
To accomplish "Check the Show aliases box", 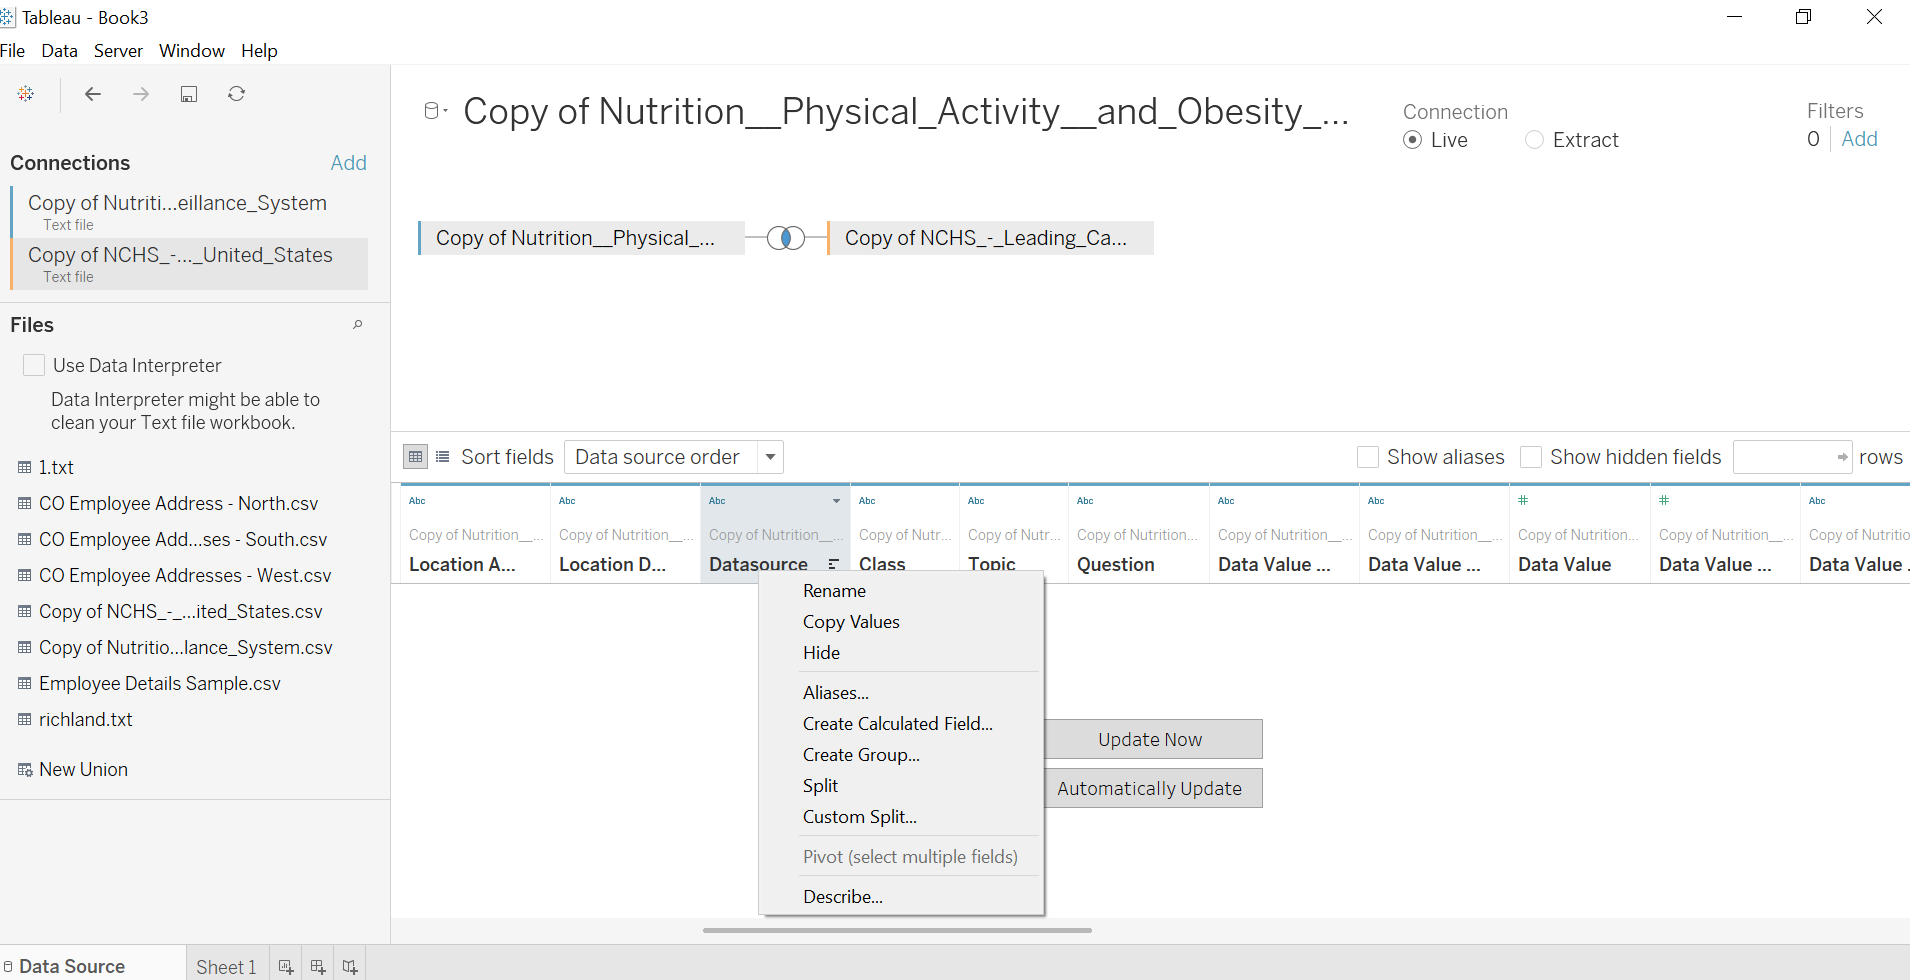I will 1368,457.
